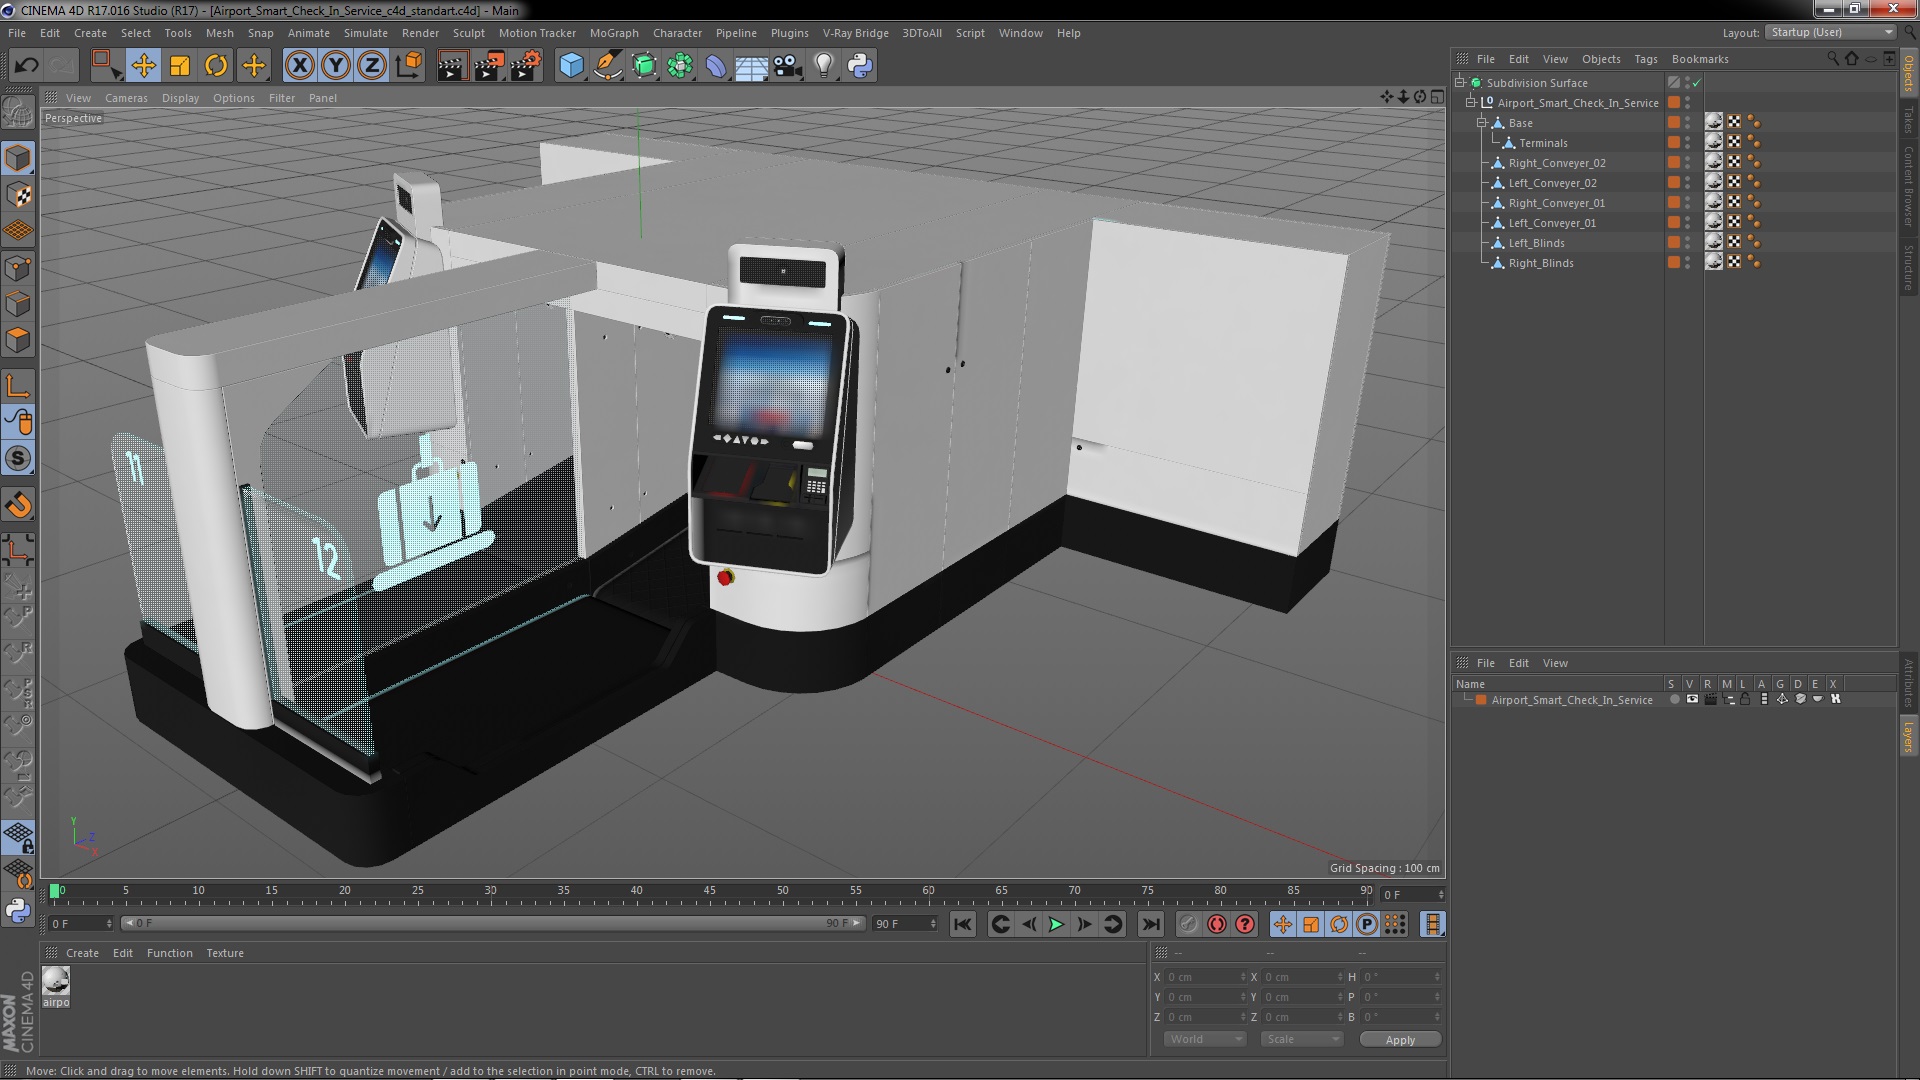This screenshot has width=1920, height=1080.
Task: Enable Edges mode in left sidebar
Action: (18, 304)
